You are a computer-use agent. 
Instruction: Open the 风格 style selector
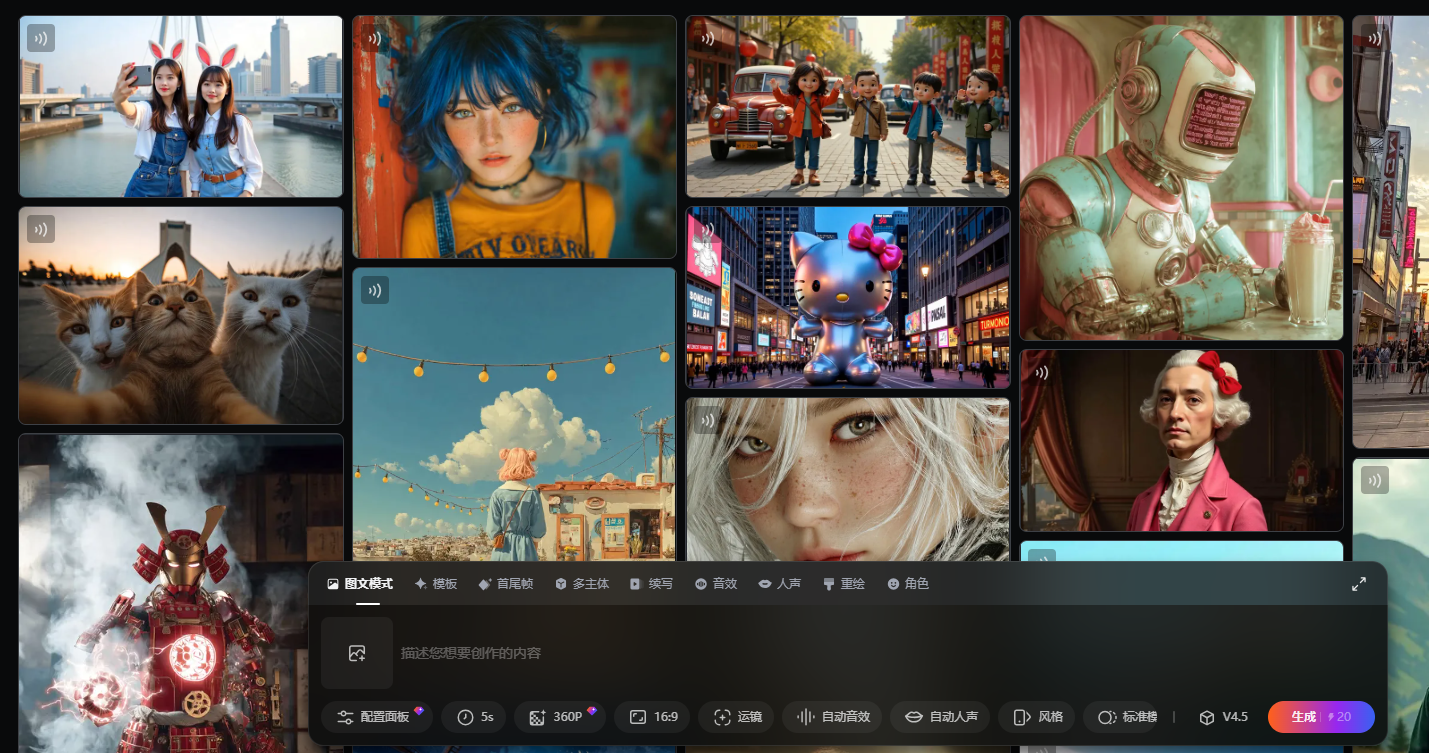(1037, 717)
